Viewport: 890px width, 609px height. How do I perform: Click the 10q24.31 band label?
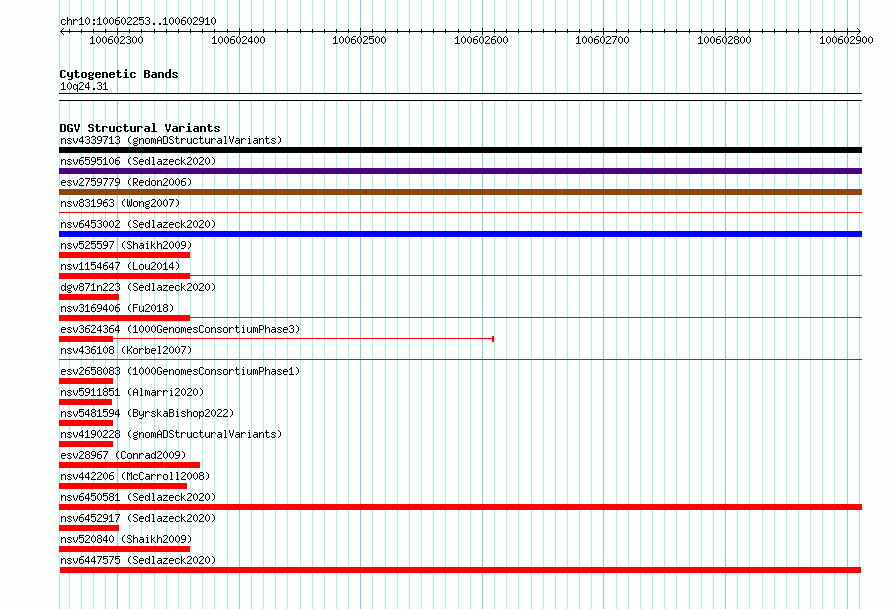coord(84,86)
